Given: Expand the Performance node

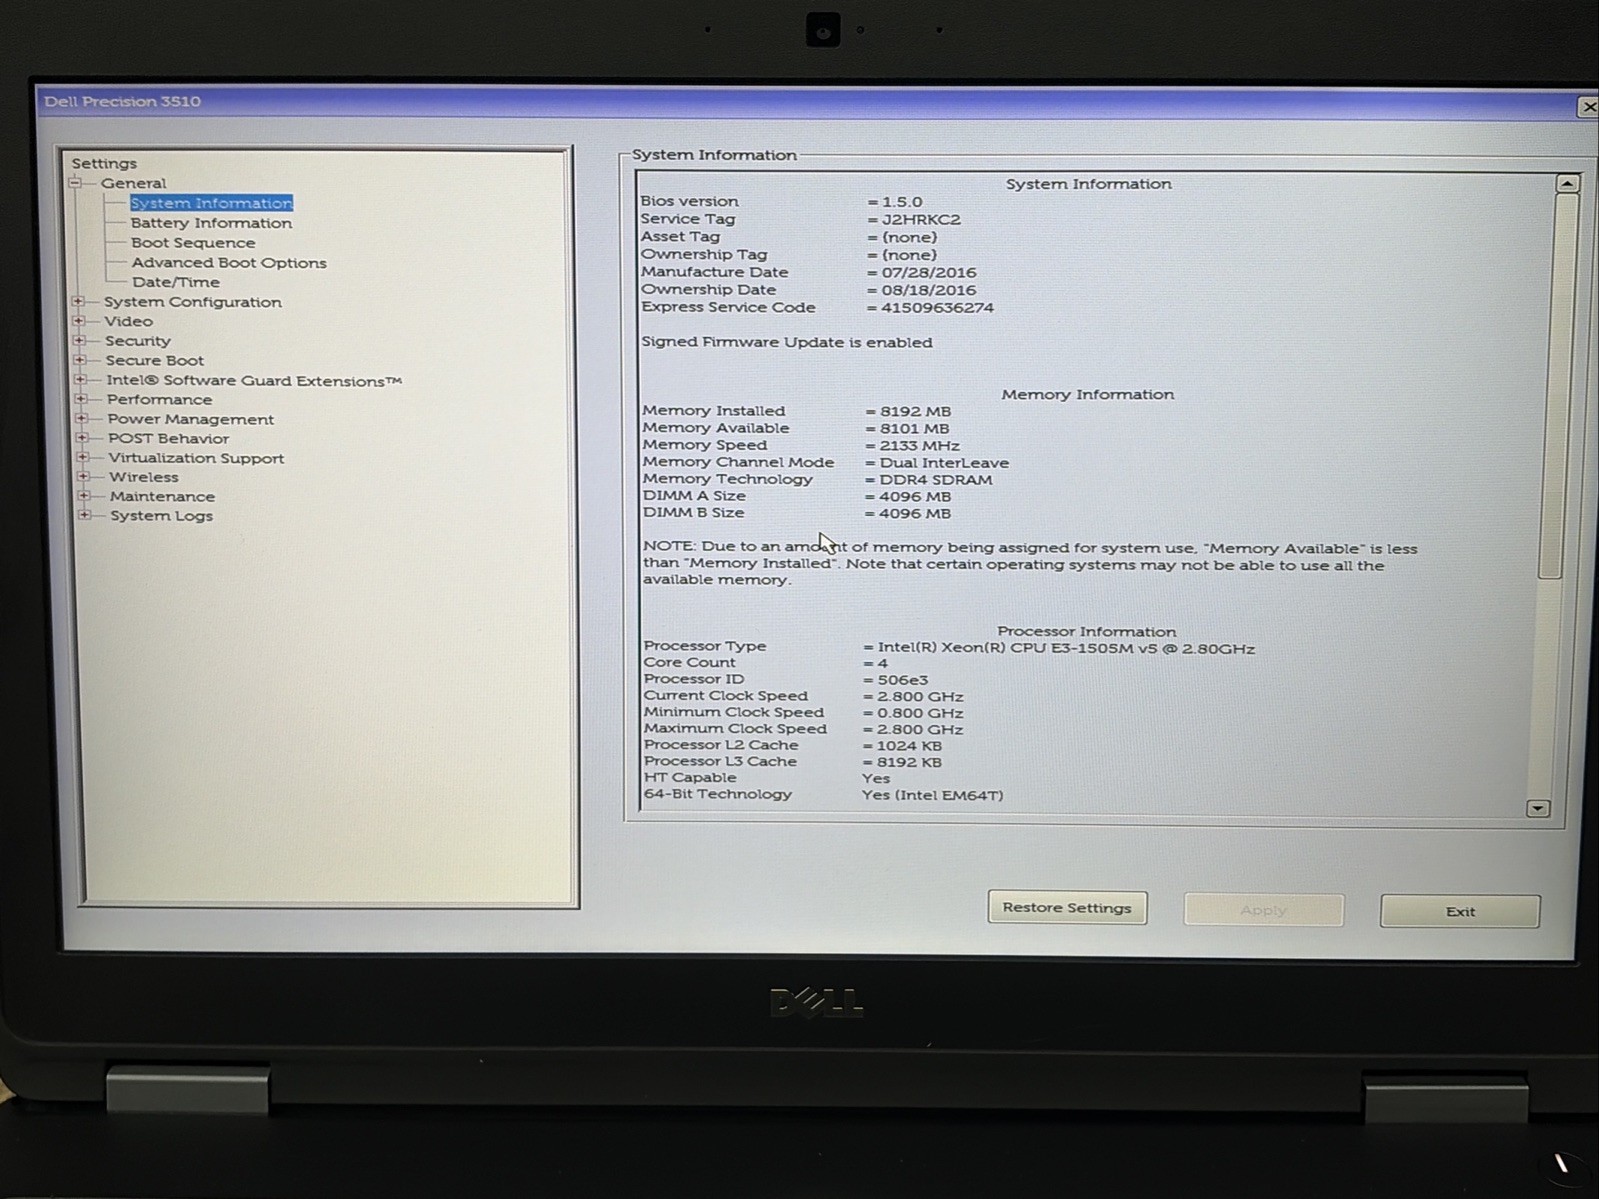Looking at the screenshot, I should point(82,399).
